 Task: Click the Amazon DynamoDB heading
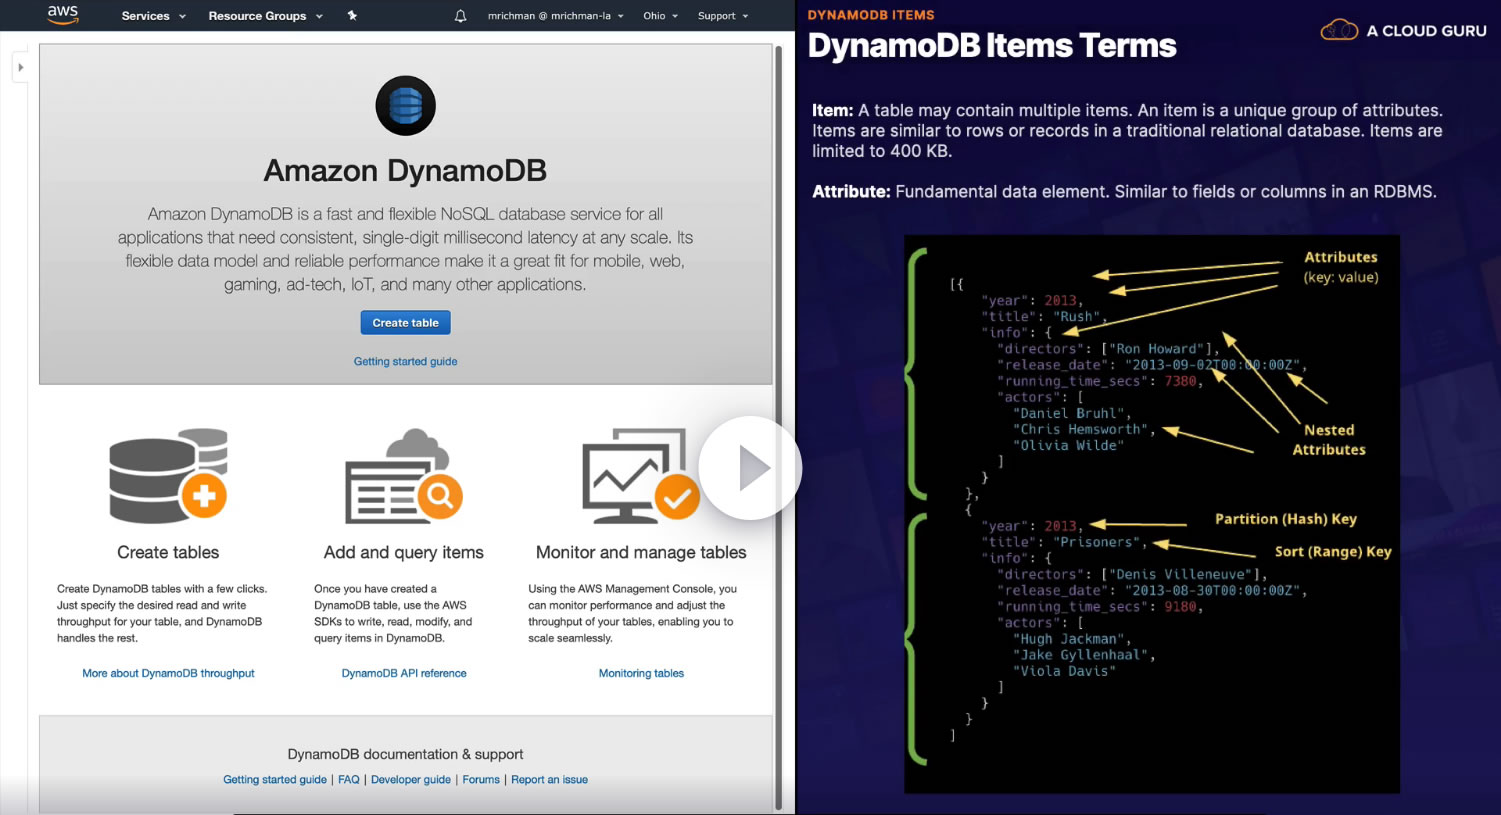(x=405, y=171)
